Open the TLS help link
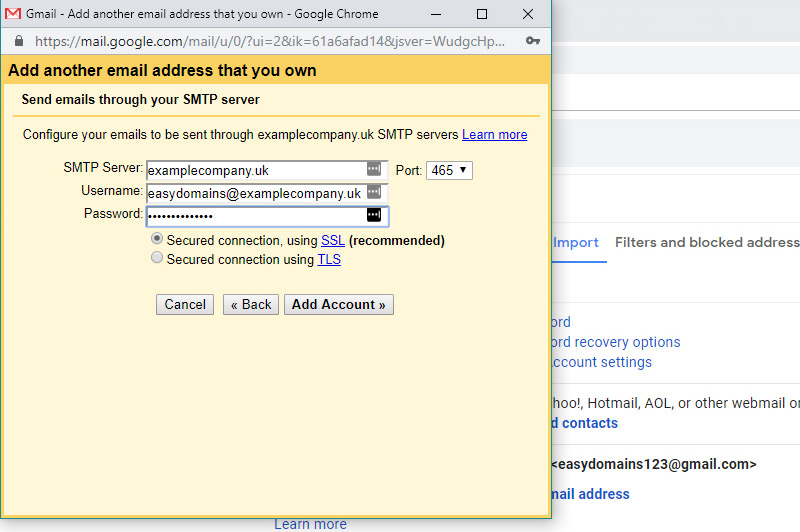Image resolution: width=800 pixels, height=532 pixels. point(329,259)
